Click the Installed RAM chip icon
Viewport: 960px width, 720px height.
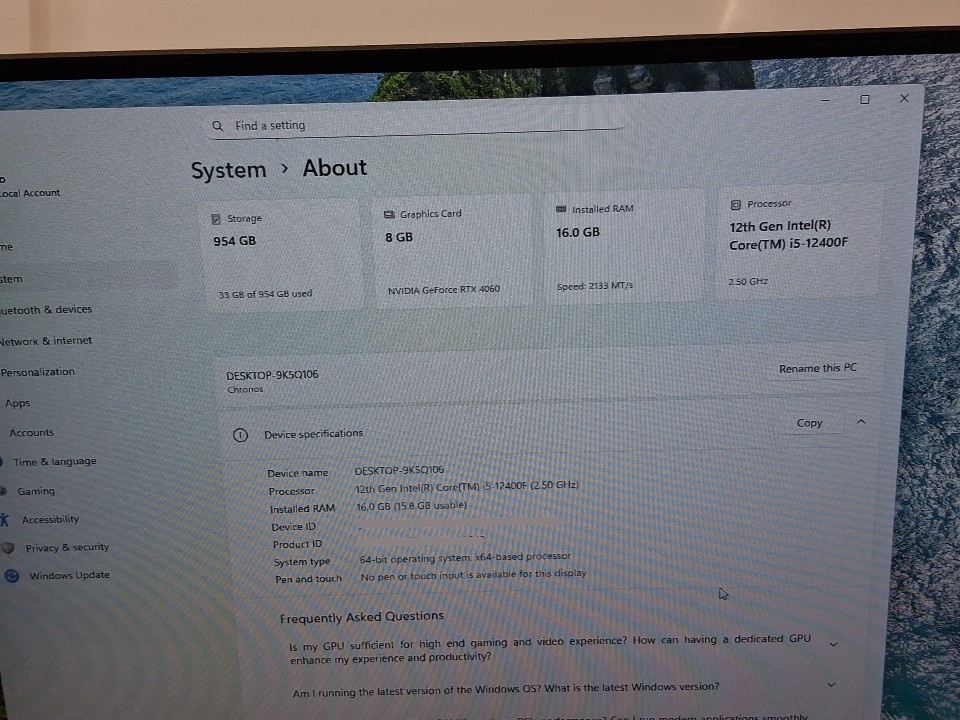click(561, 209)
